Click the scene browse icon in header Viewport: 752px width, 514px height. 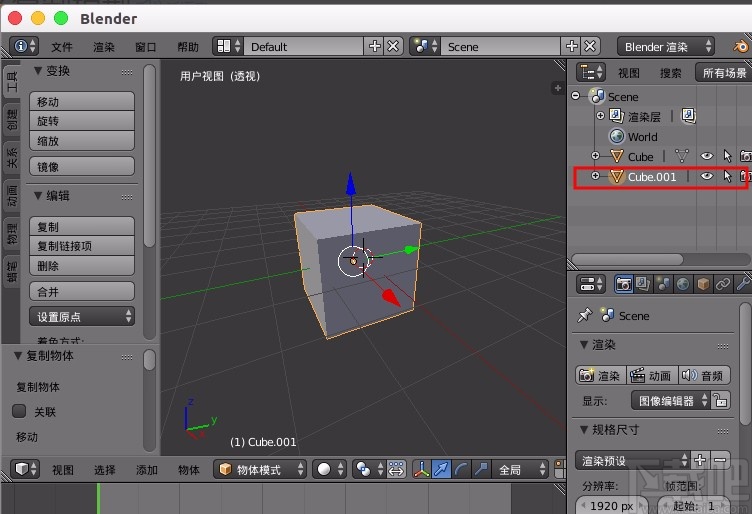point(425,47)
